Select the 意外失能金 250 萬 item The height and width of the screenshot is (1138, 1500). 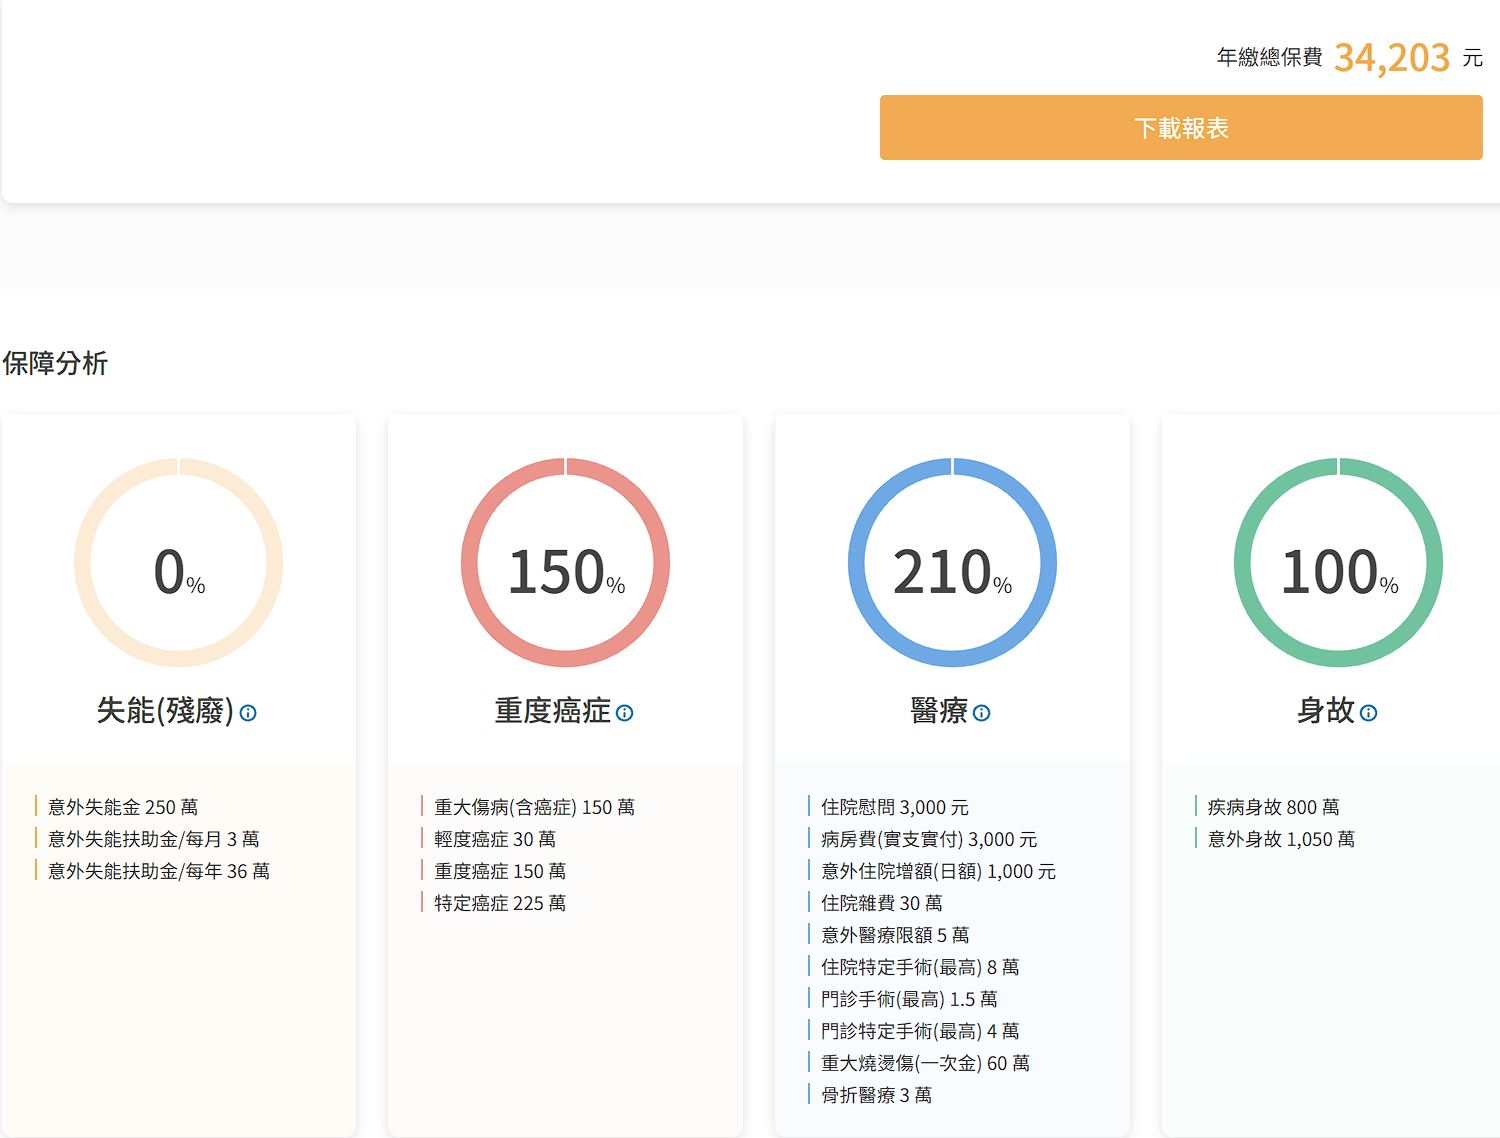coord(123,807)
